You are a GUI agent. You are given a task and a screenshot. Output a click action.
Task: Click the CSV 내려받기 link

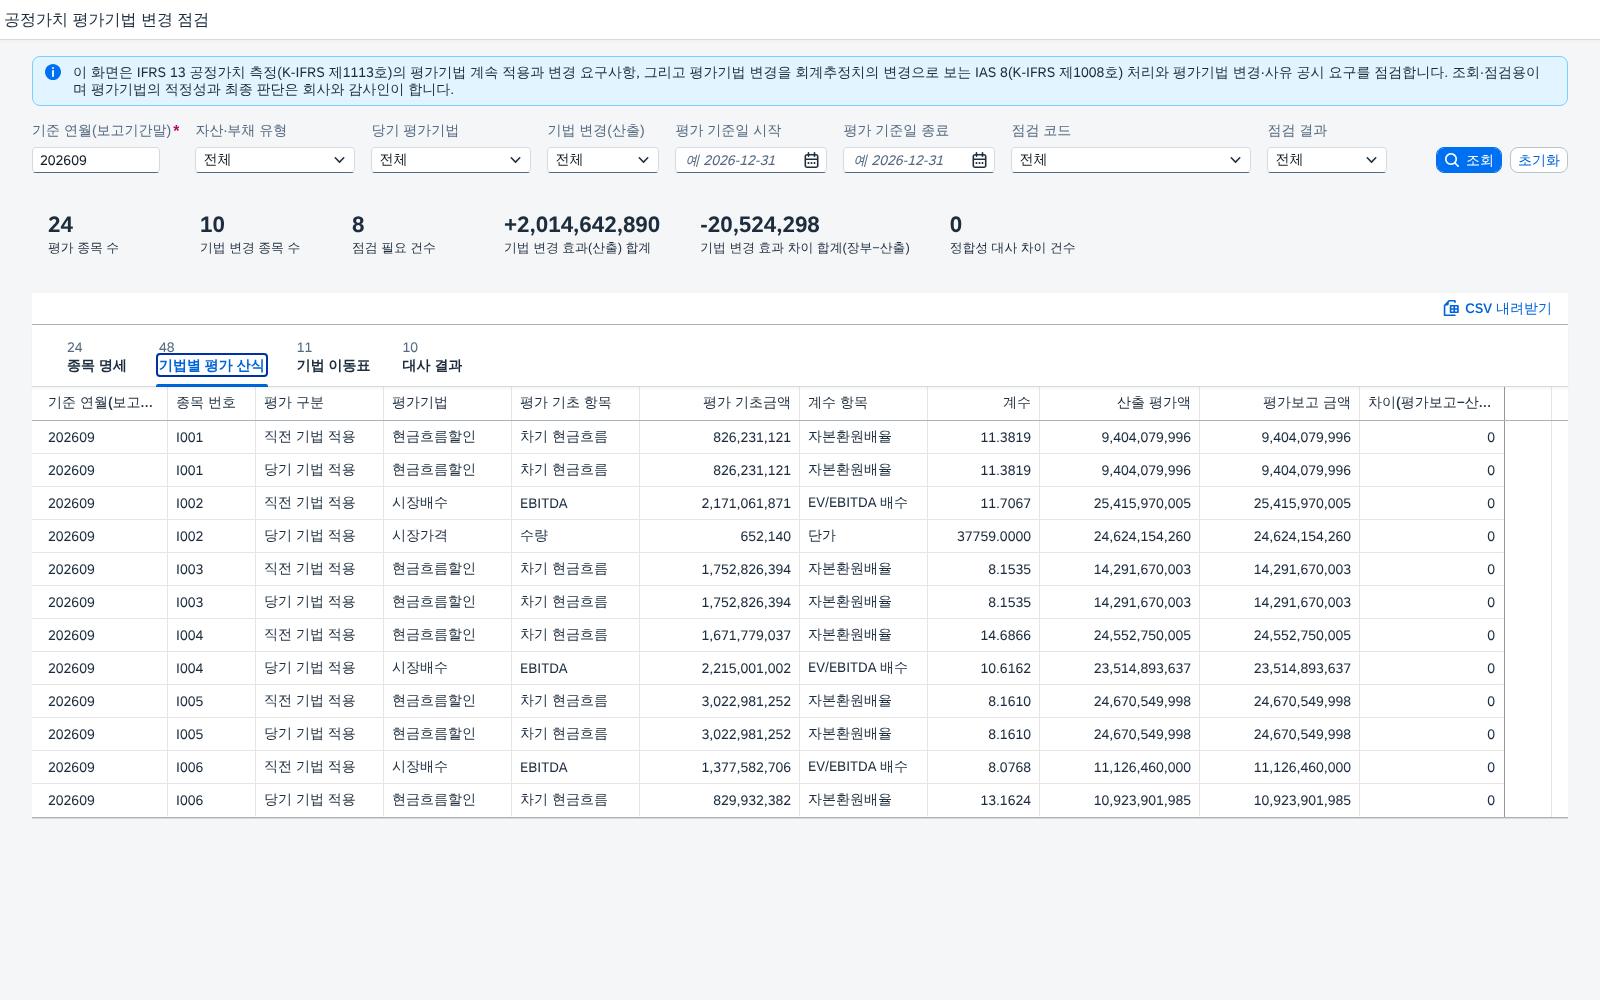(x=1497, y=308)
